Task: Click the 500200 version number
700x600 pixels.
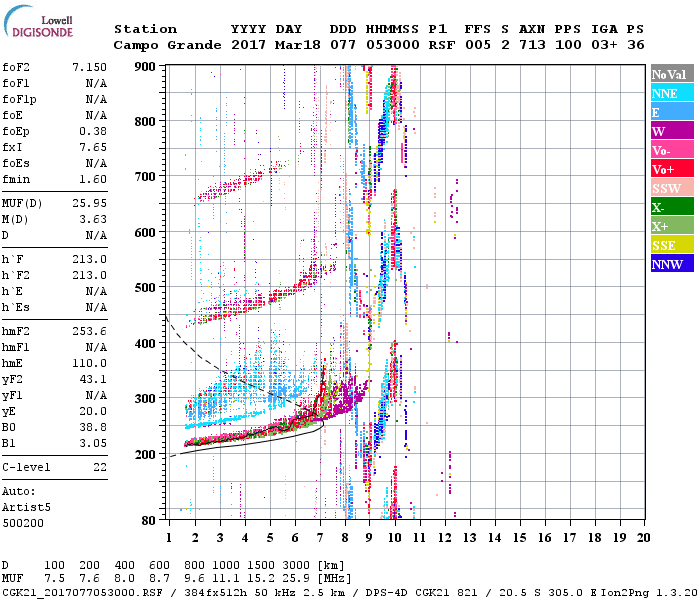Action: [23, 523]
